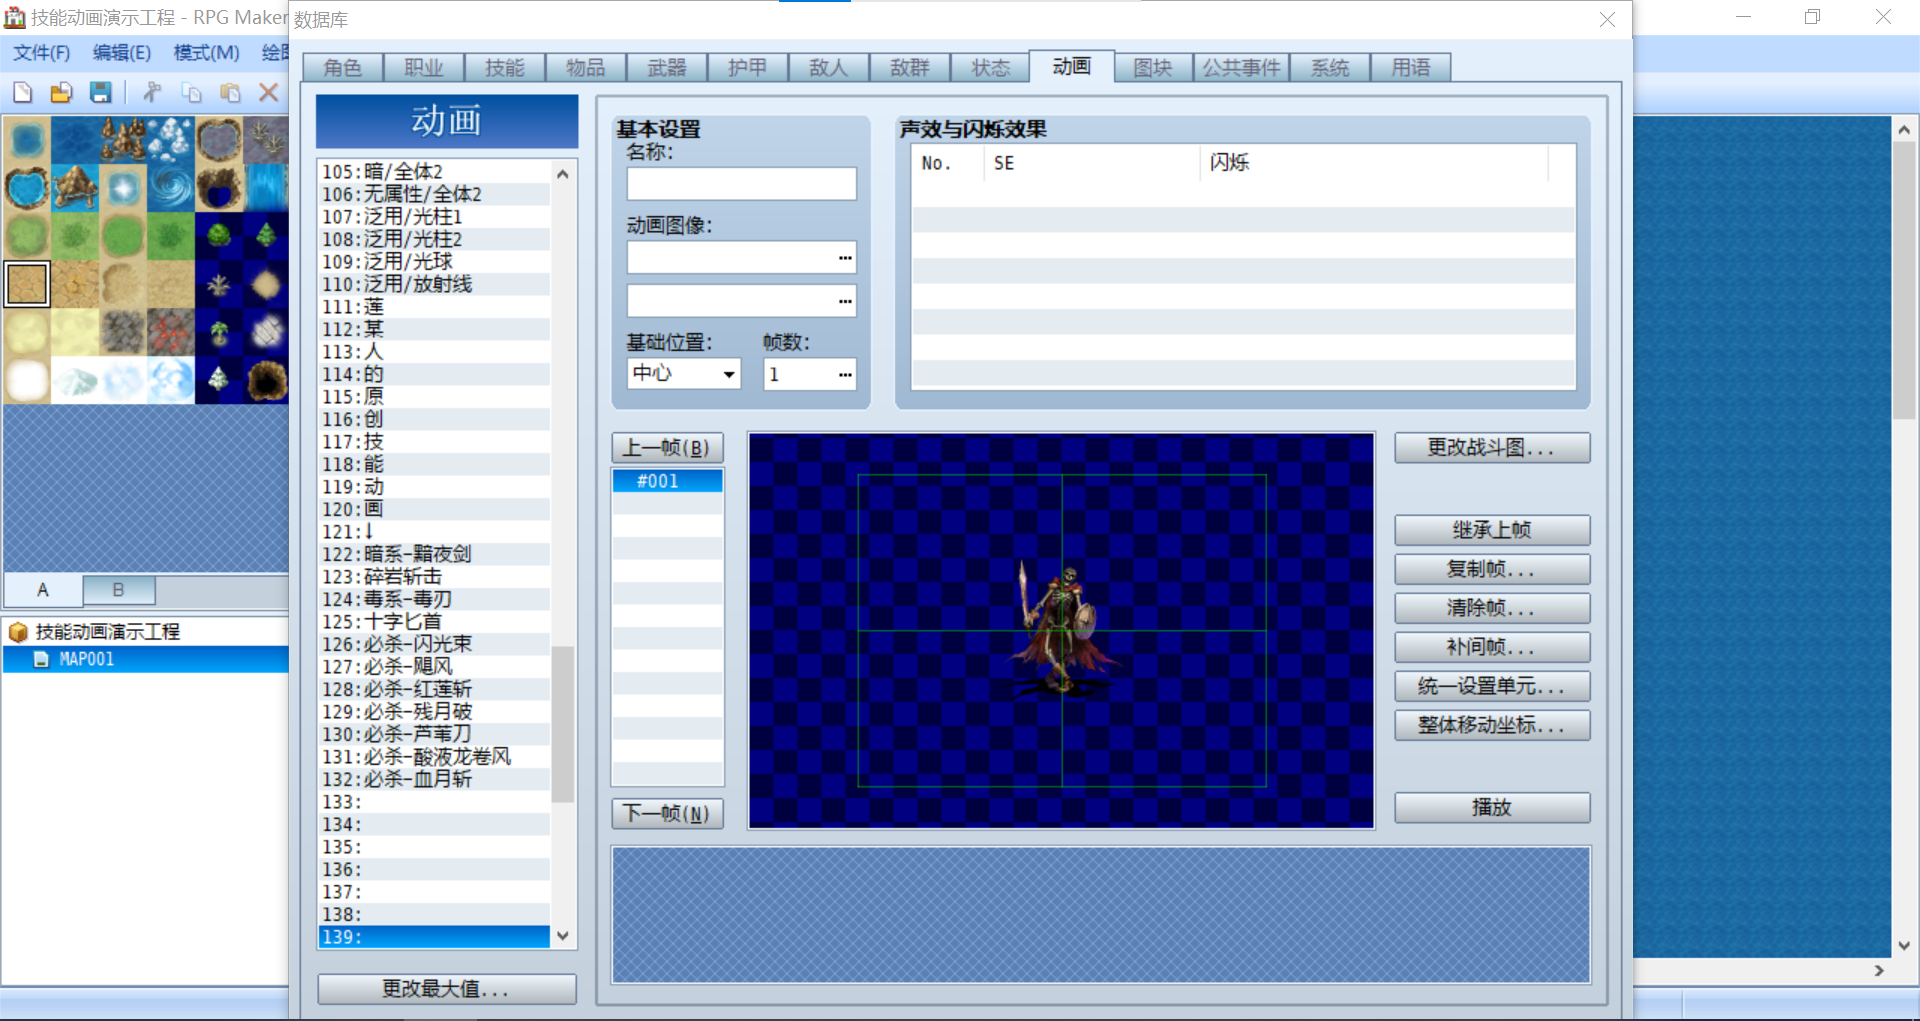Click the animation list scrollbar thumb
The height and width of the screenshot is (1021, 1920).
(562, 724)
